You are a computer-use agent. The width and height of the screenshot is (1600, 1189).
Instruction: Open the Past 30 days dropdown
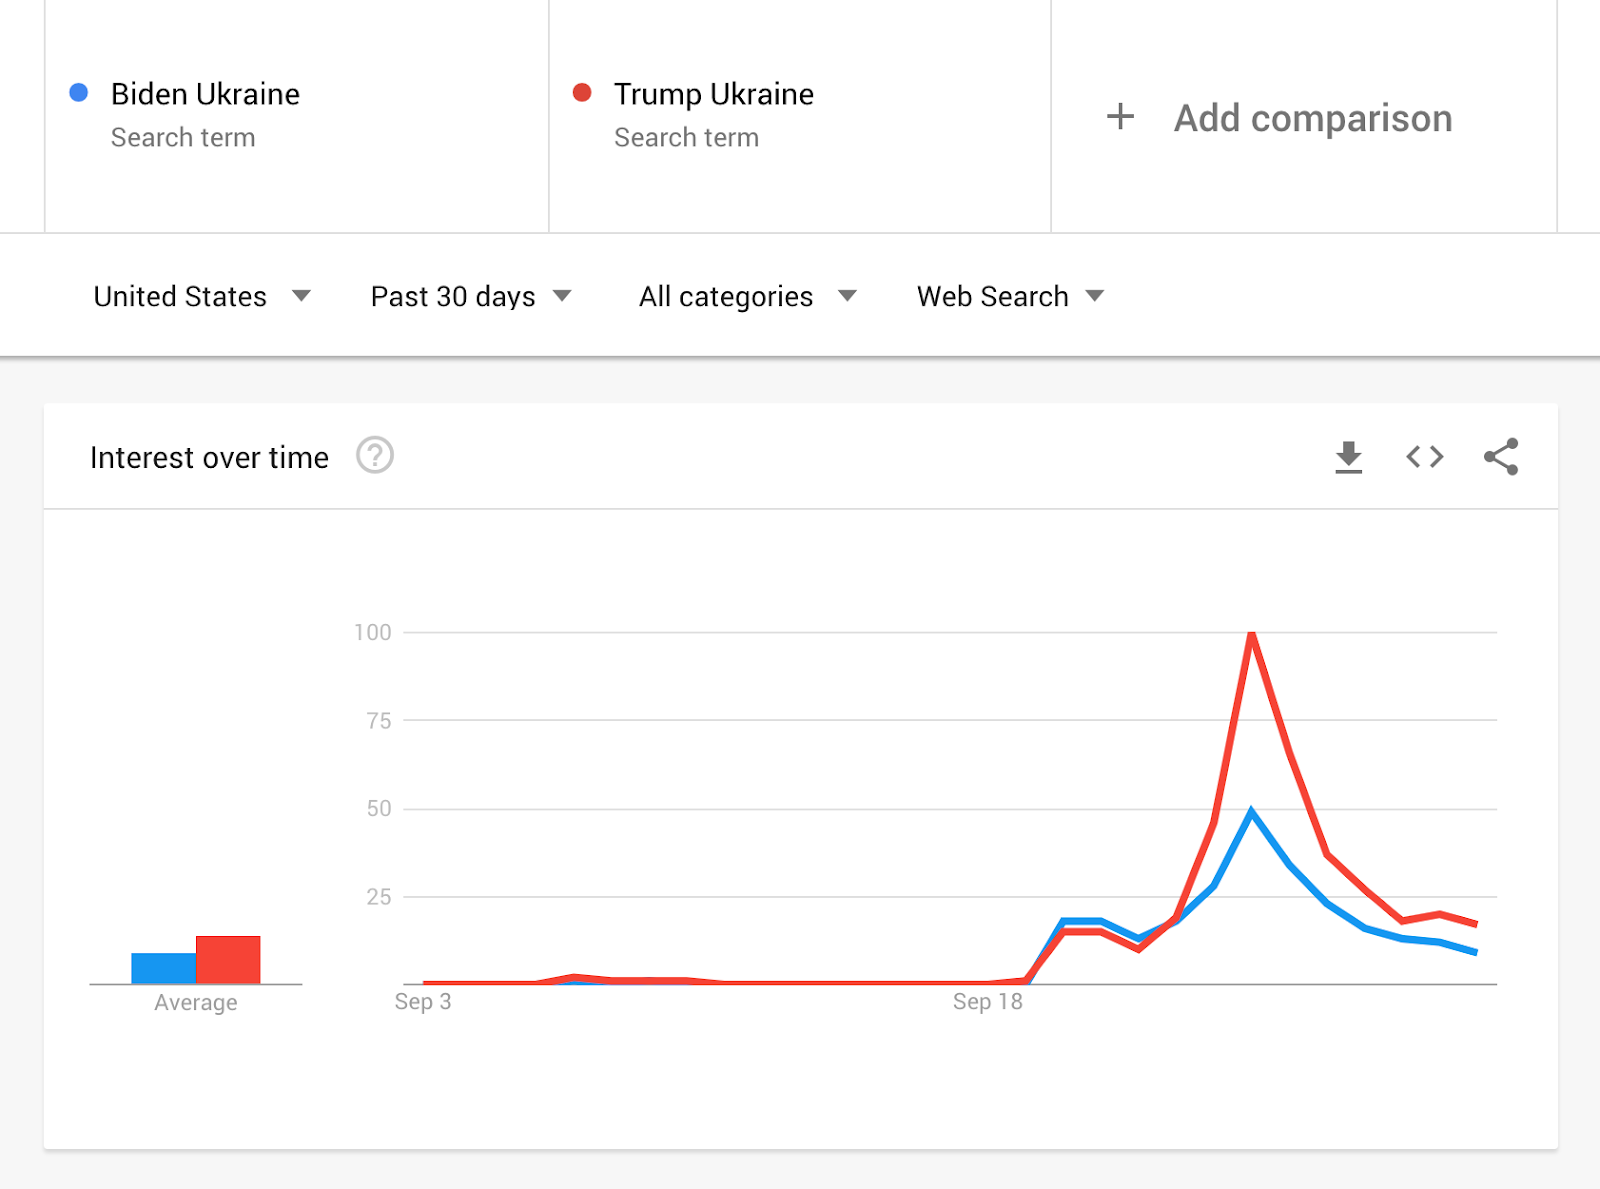471,296
